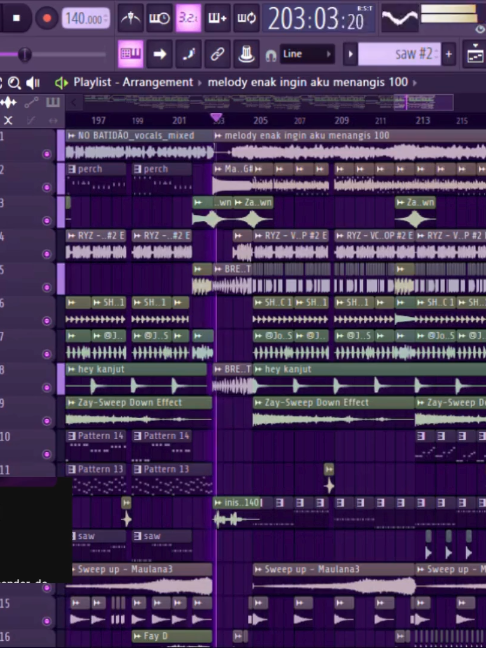This screenshot has height=648, width=486.
Task: Click the Playlist - Arrangement breadcrumb
Action: tap(133, 82)
